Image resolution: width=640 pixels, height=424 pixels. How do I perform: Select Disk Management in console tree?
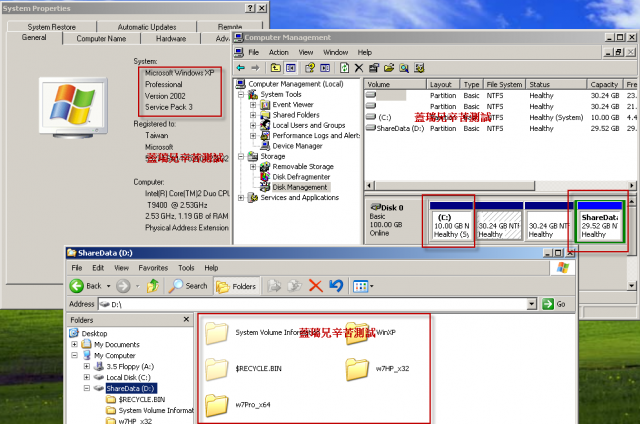coord(300,187)
